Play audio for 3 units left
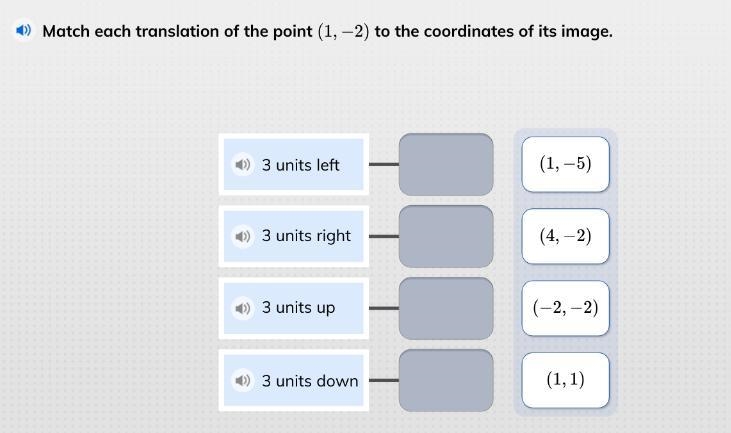 pyautogui.click(x=242, y=165)
